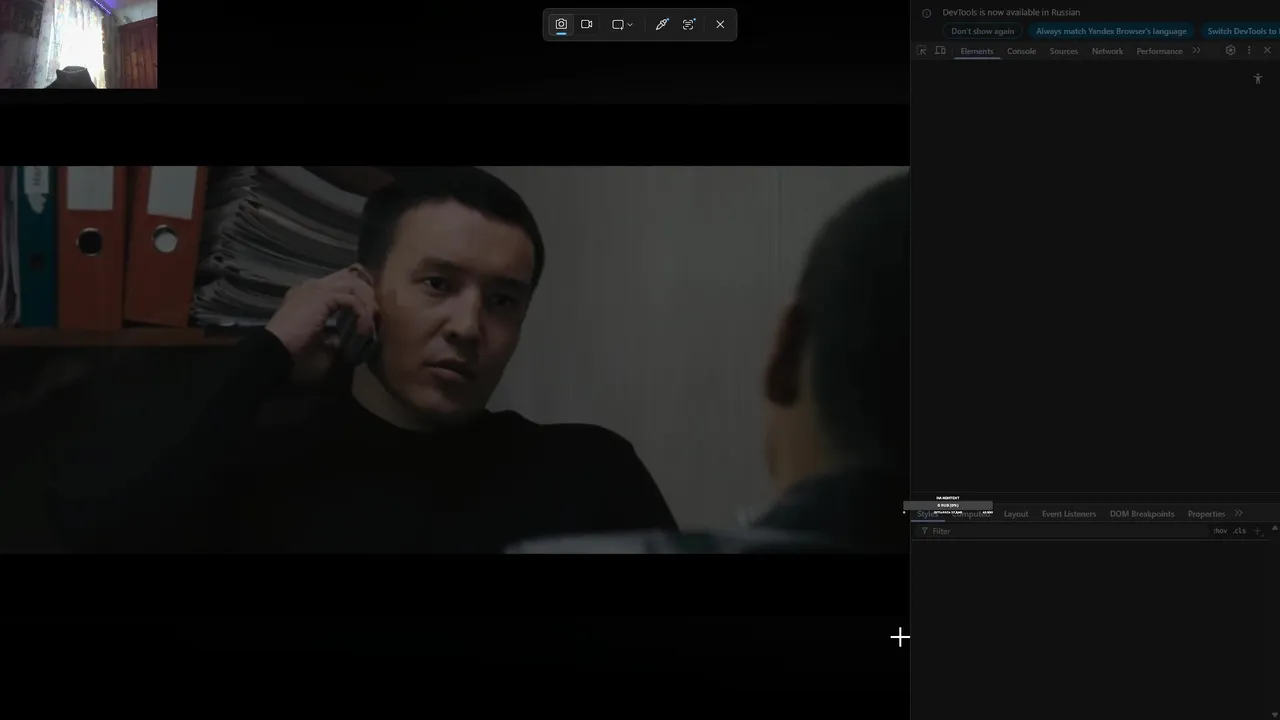Close the DevTools panel
This screenshot has height=720, width=1280.
[x=1267, y=51]
